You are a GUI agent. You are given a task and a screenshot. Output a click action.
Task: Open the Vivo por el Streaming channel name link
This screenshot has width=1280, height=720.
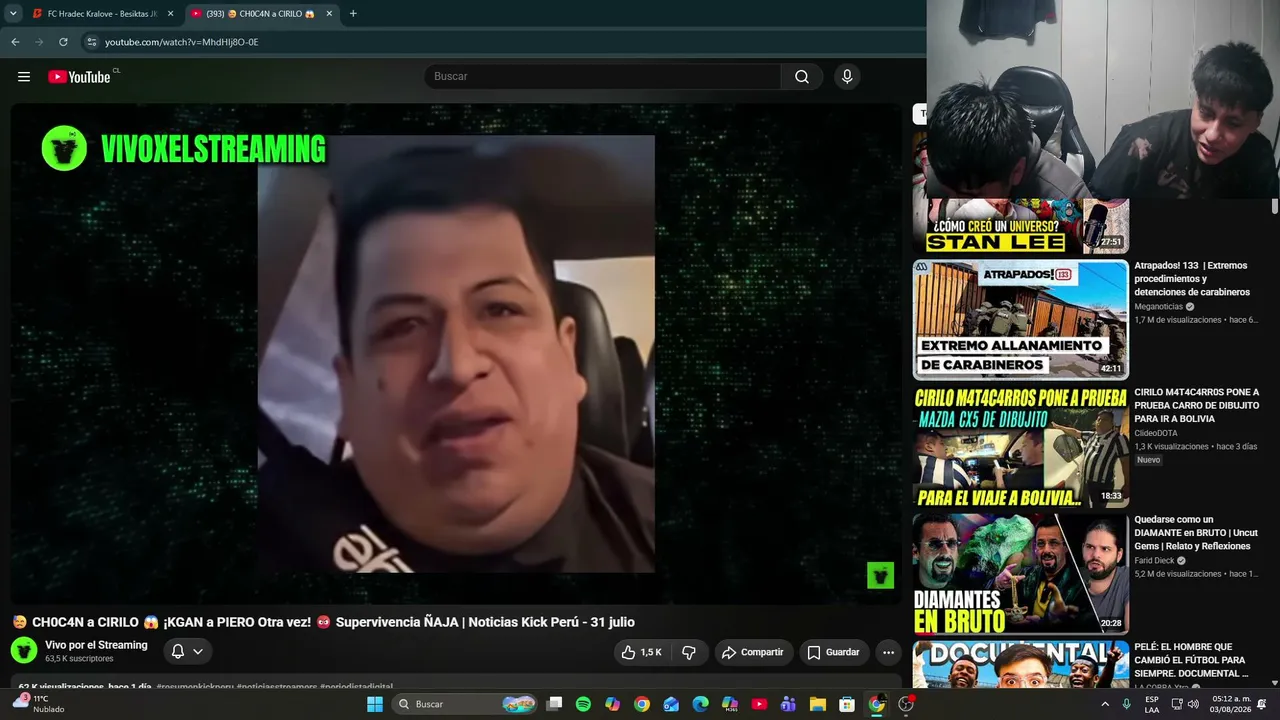[96, 645]
